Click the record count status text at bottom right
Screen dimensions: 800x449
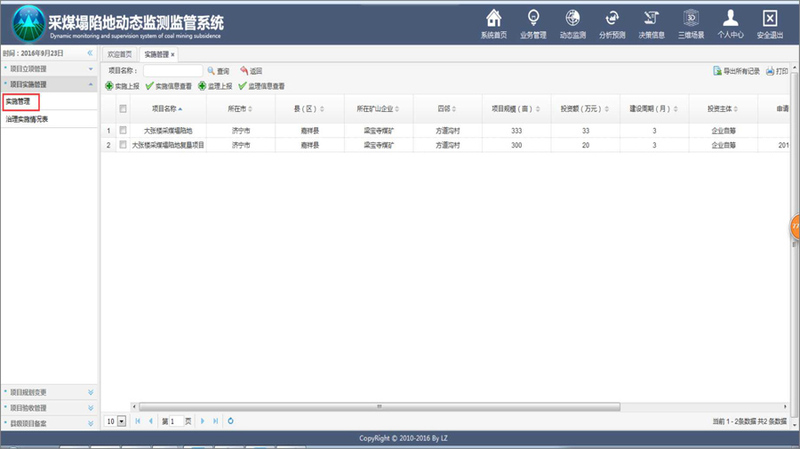[749, 421]
